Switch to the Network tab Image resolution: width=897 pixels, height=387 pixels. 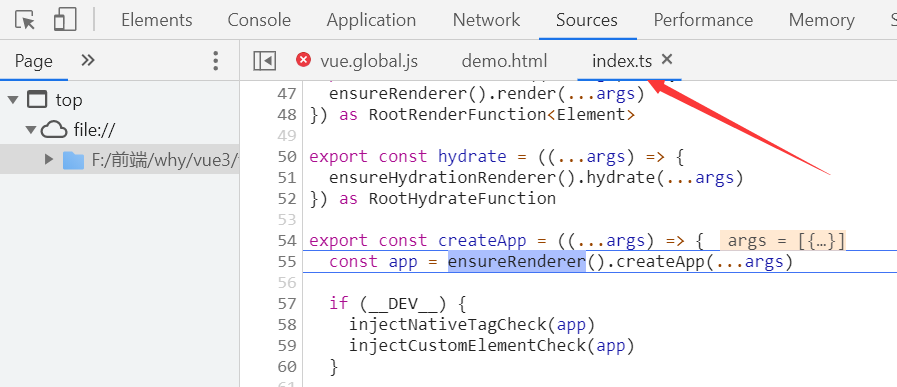tap(486, 20)
